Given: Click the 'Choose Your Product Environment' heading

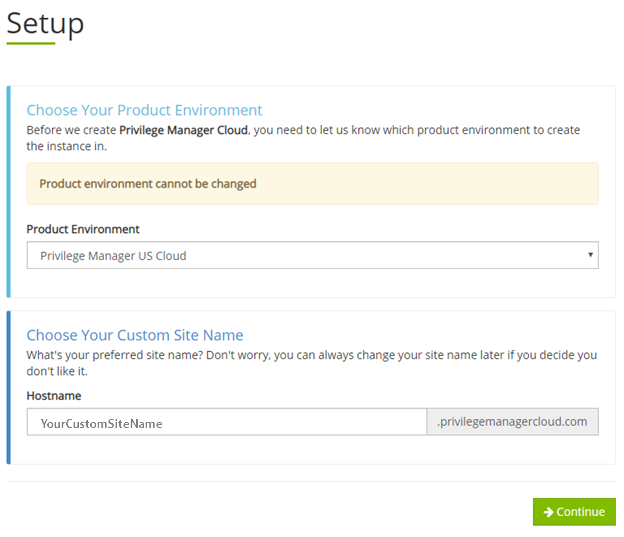Looking at the screenshot, I should 144,110.
